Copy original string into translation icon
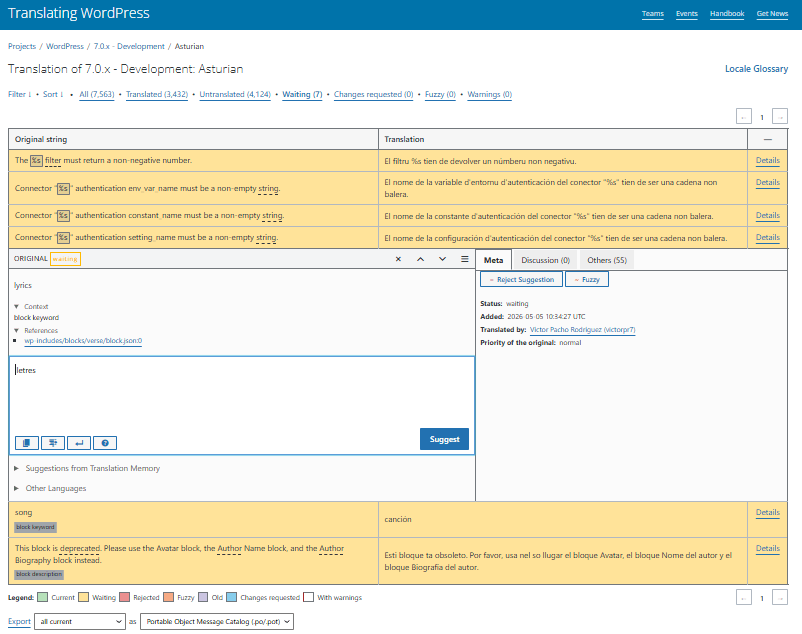 coord(27,443)
